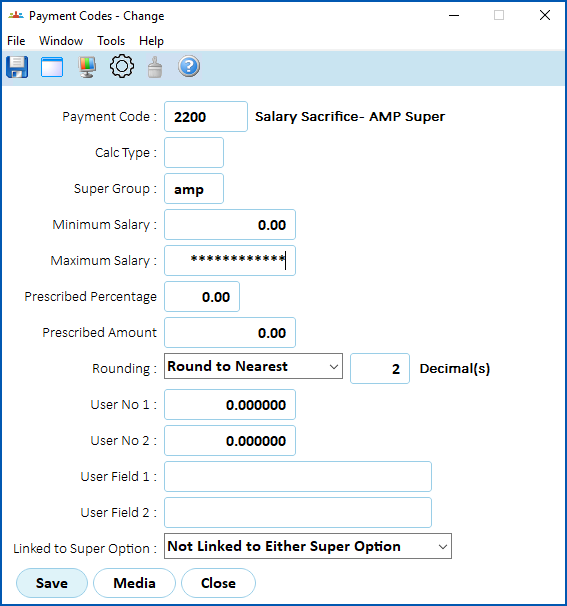Click the User No 2 field
The image size is (567, 606).
click(230, 441)
